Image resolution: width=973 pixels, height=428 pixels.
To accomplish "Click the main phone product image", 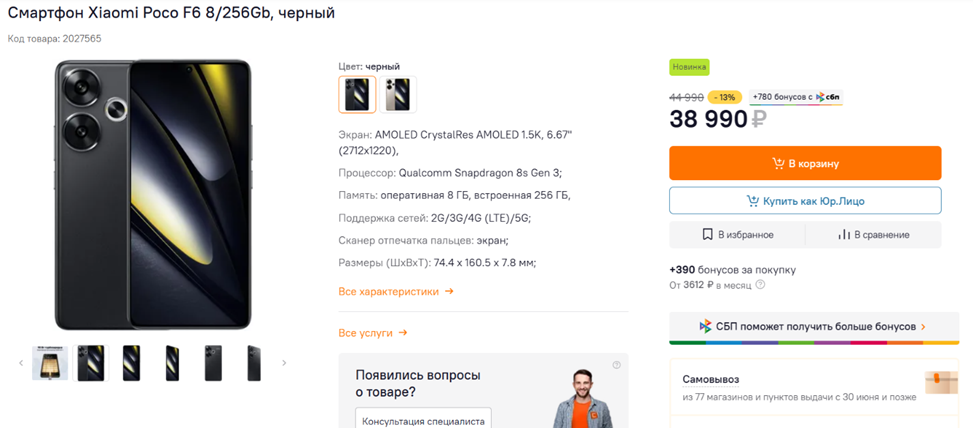I will tap(153, 194).
